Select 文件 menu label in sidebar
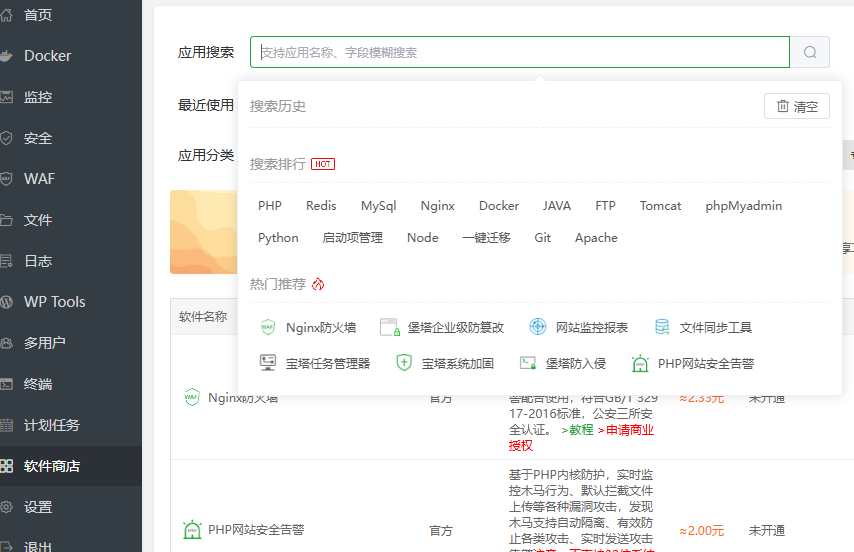Image resolution: width=854 pixels, height=552 pixels. 38,220
